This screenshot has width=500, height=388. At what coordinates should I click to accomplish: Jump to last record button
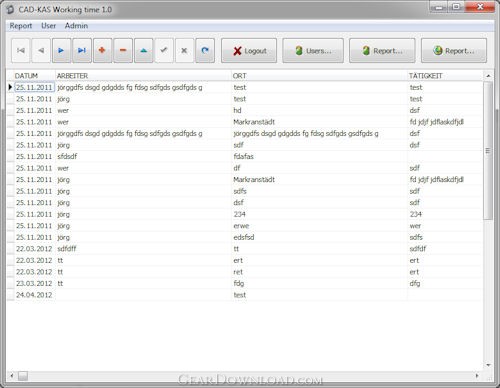pos(82,50)
